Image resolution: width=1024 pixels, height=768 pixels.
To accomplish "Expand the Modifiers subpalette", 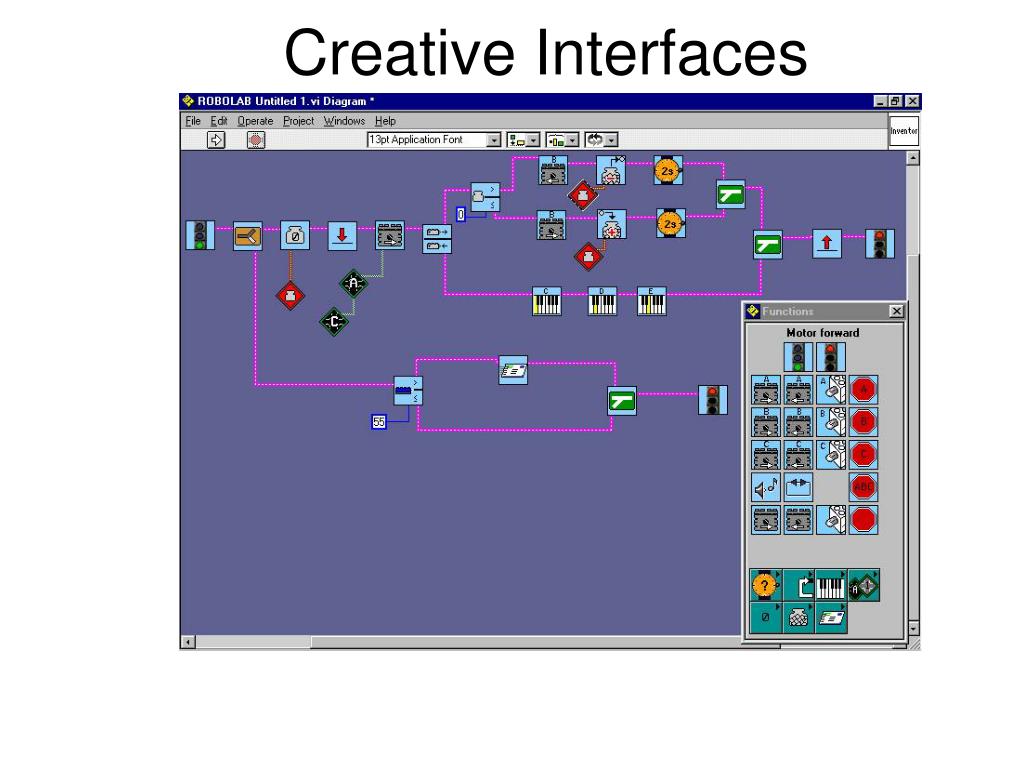I will tap(864, 585).
